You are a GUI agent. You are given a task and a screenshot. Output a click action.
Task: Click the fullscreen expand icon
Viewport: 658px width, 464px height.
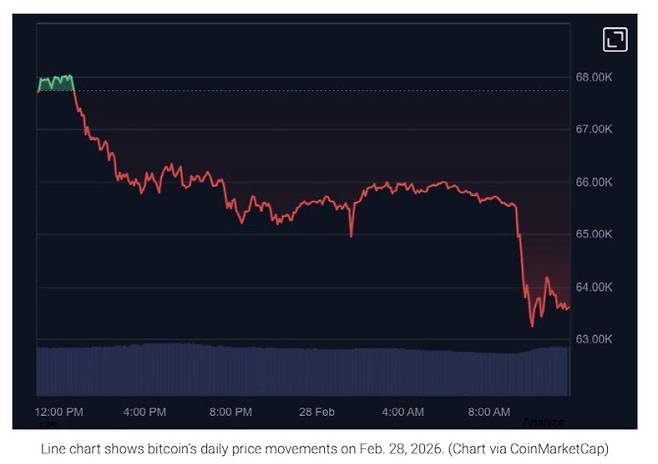click(615, 39)
